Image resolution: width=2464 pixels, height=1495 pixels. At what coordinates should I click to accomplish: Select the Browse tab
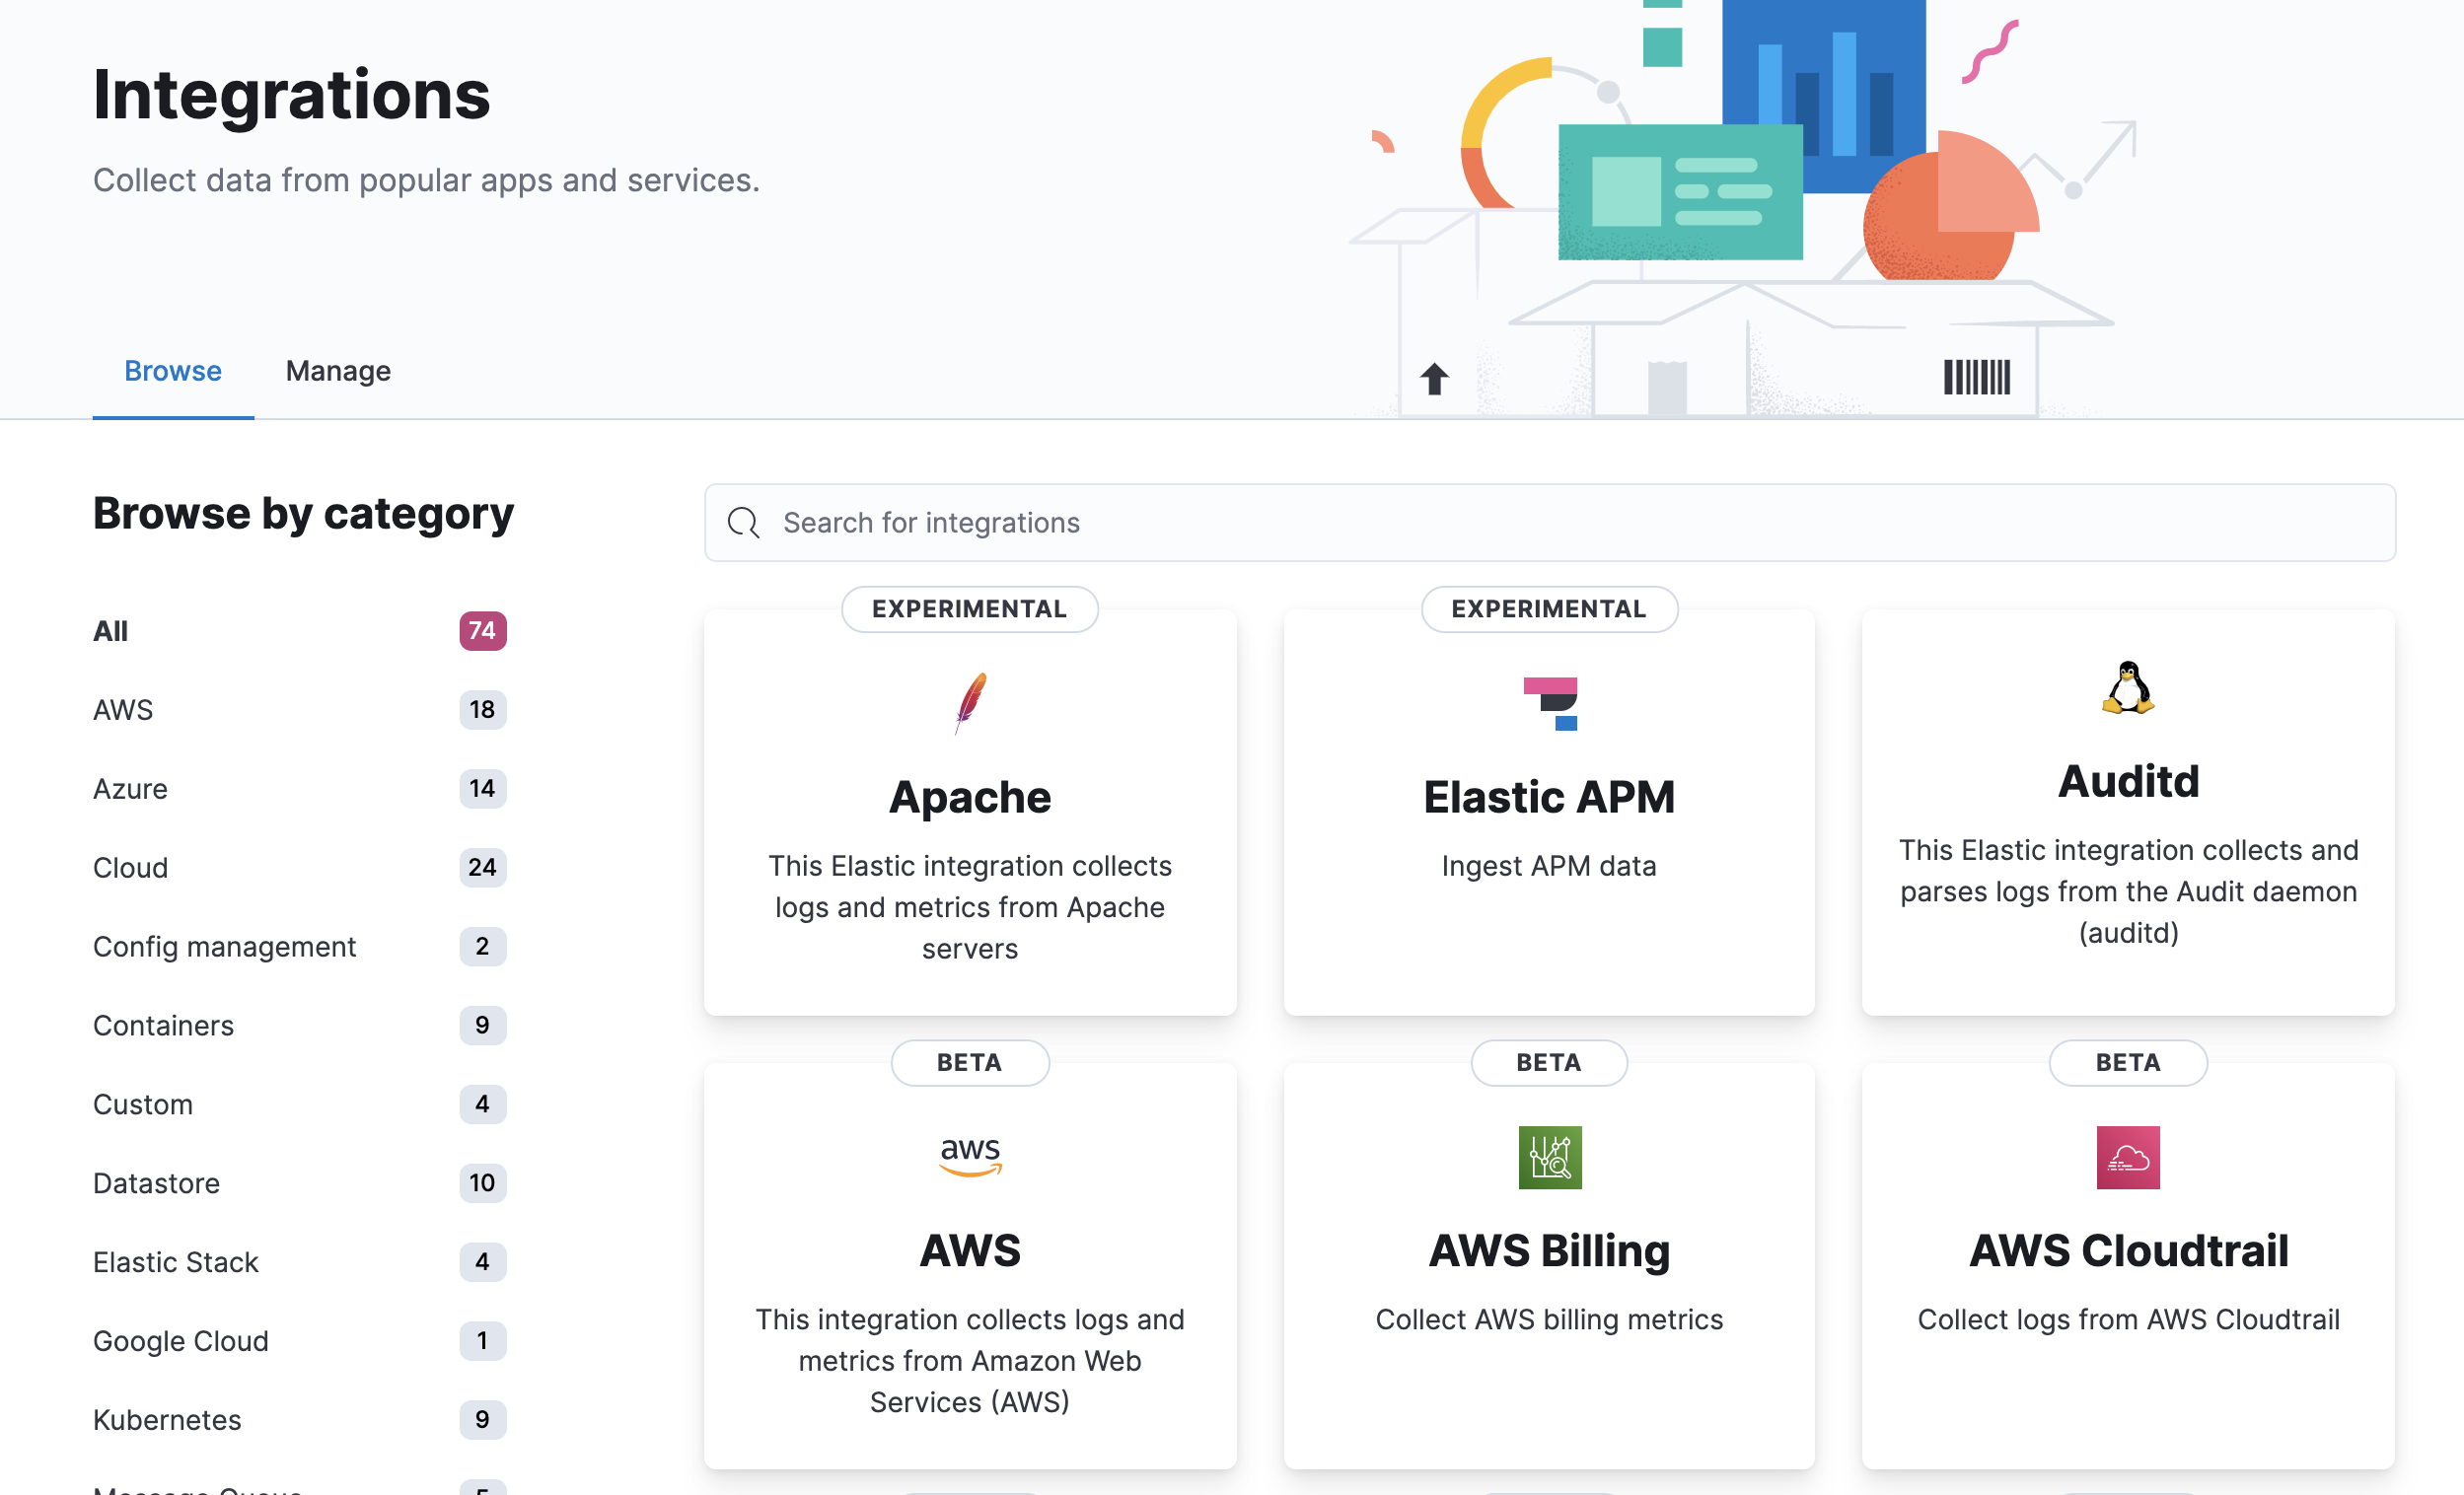click(173, 371)
